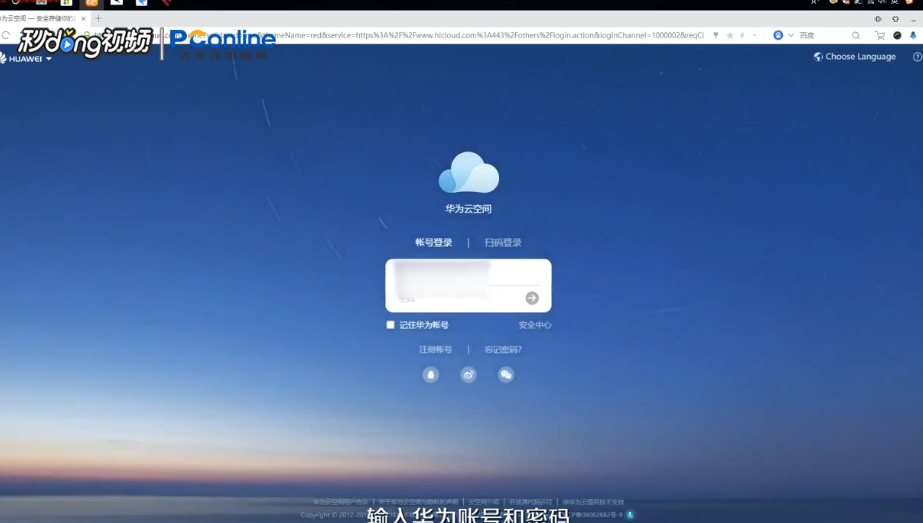Open a new browser tab with plus
Viewport: 923px width, 523px height.
click(x=98, y=18)
